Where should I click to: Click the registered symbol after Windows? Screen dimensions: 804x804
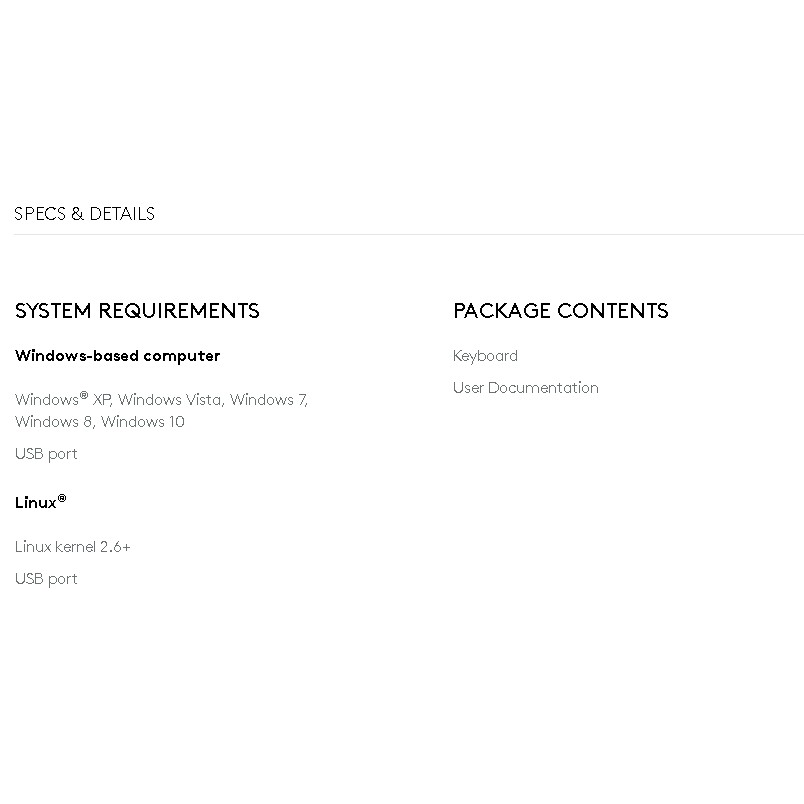[x=84, y=396]
